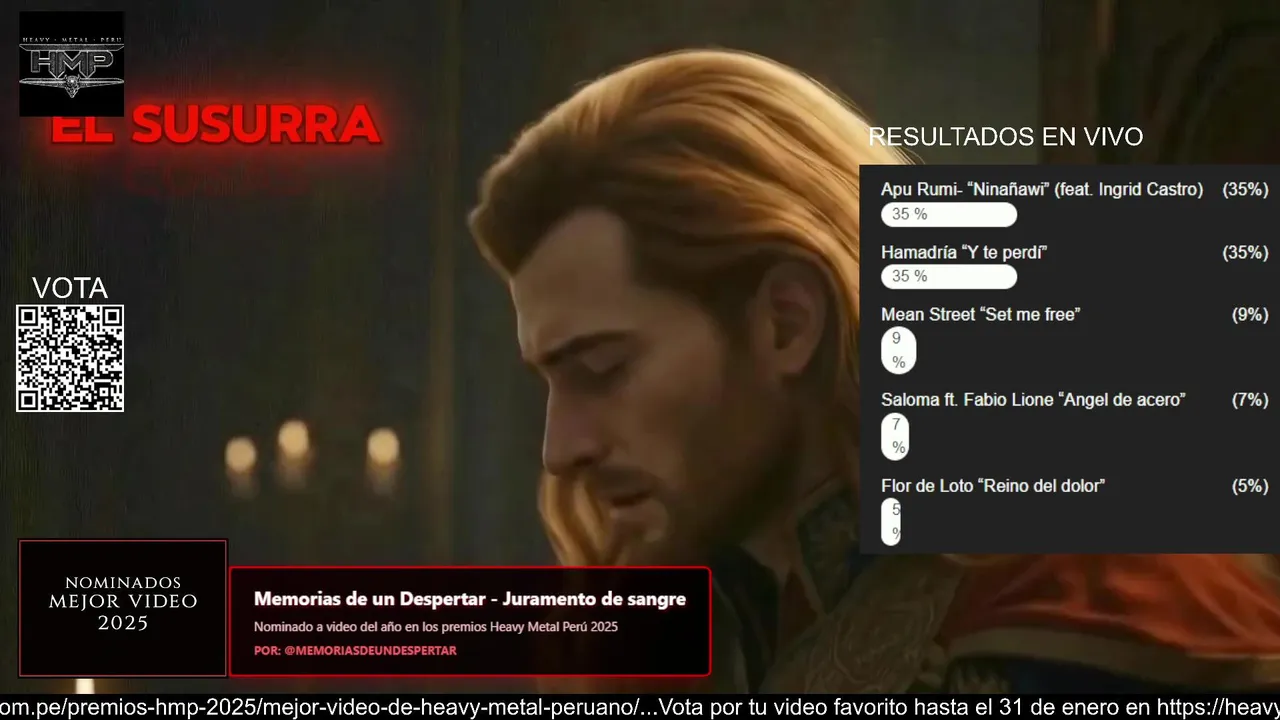Click the scrolling premios-hmp-2025 URL ticker
1280x720 pixels.
tap(328, 707)
